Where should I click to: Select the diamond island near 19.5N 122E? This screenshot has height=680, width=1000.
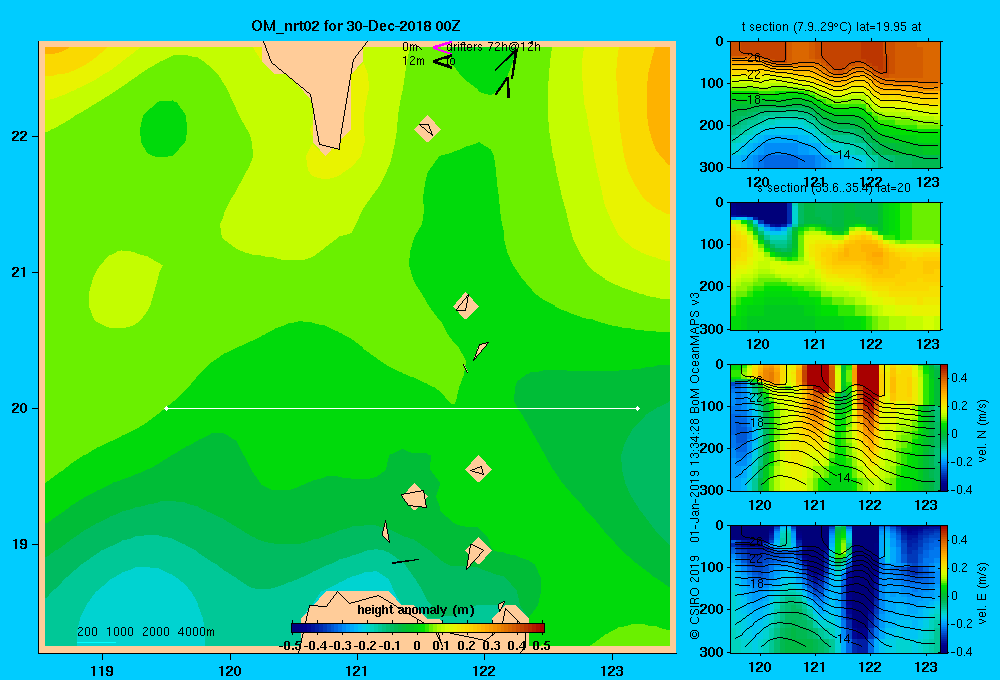[x=478, y=469]
